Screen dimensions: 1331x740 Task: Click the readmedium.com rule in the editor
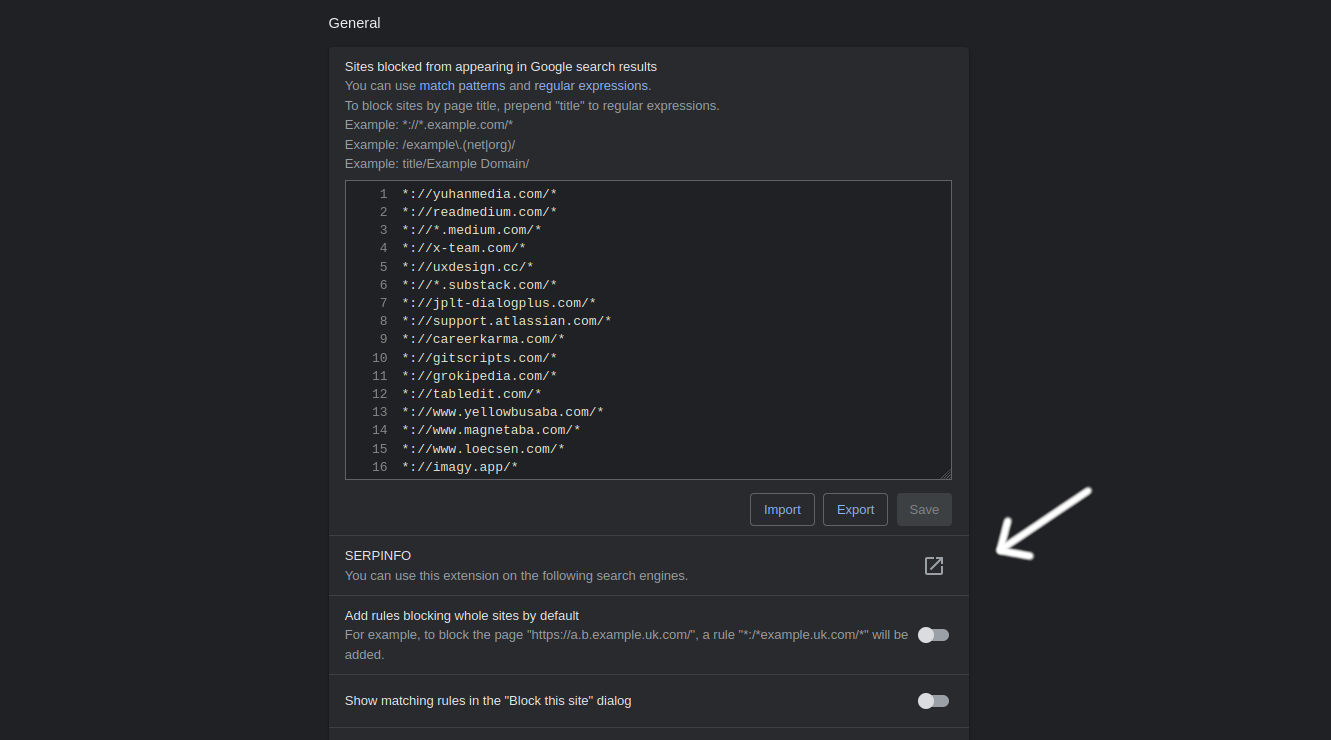[x=479, y=212]
